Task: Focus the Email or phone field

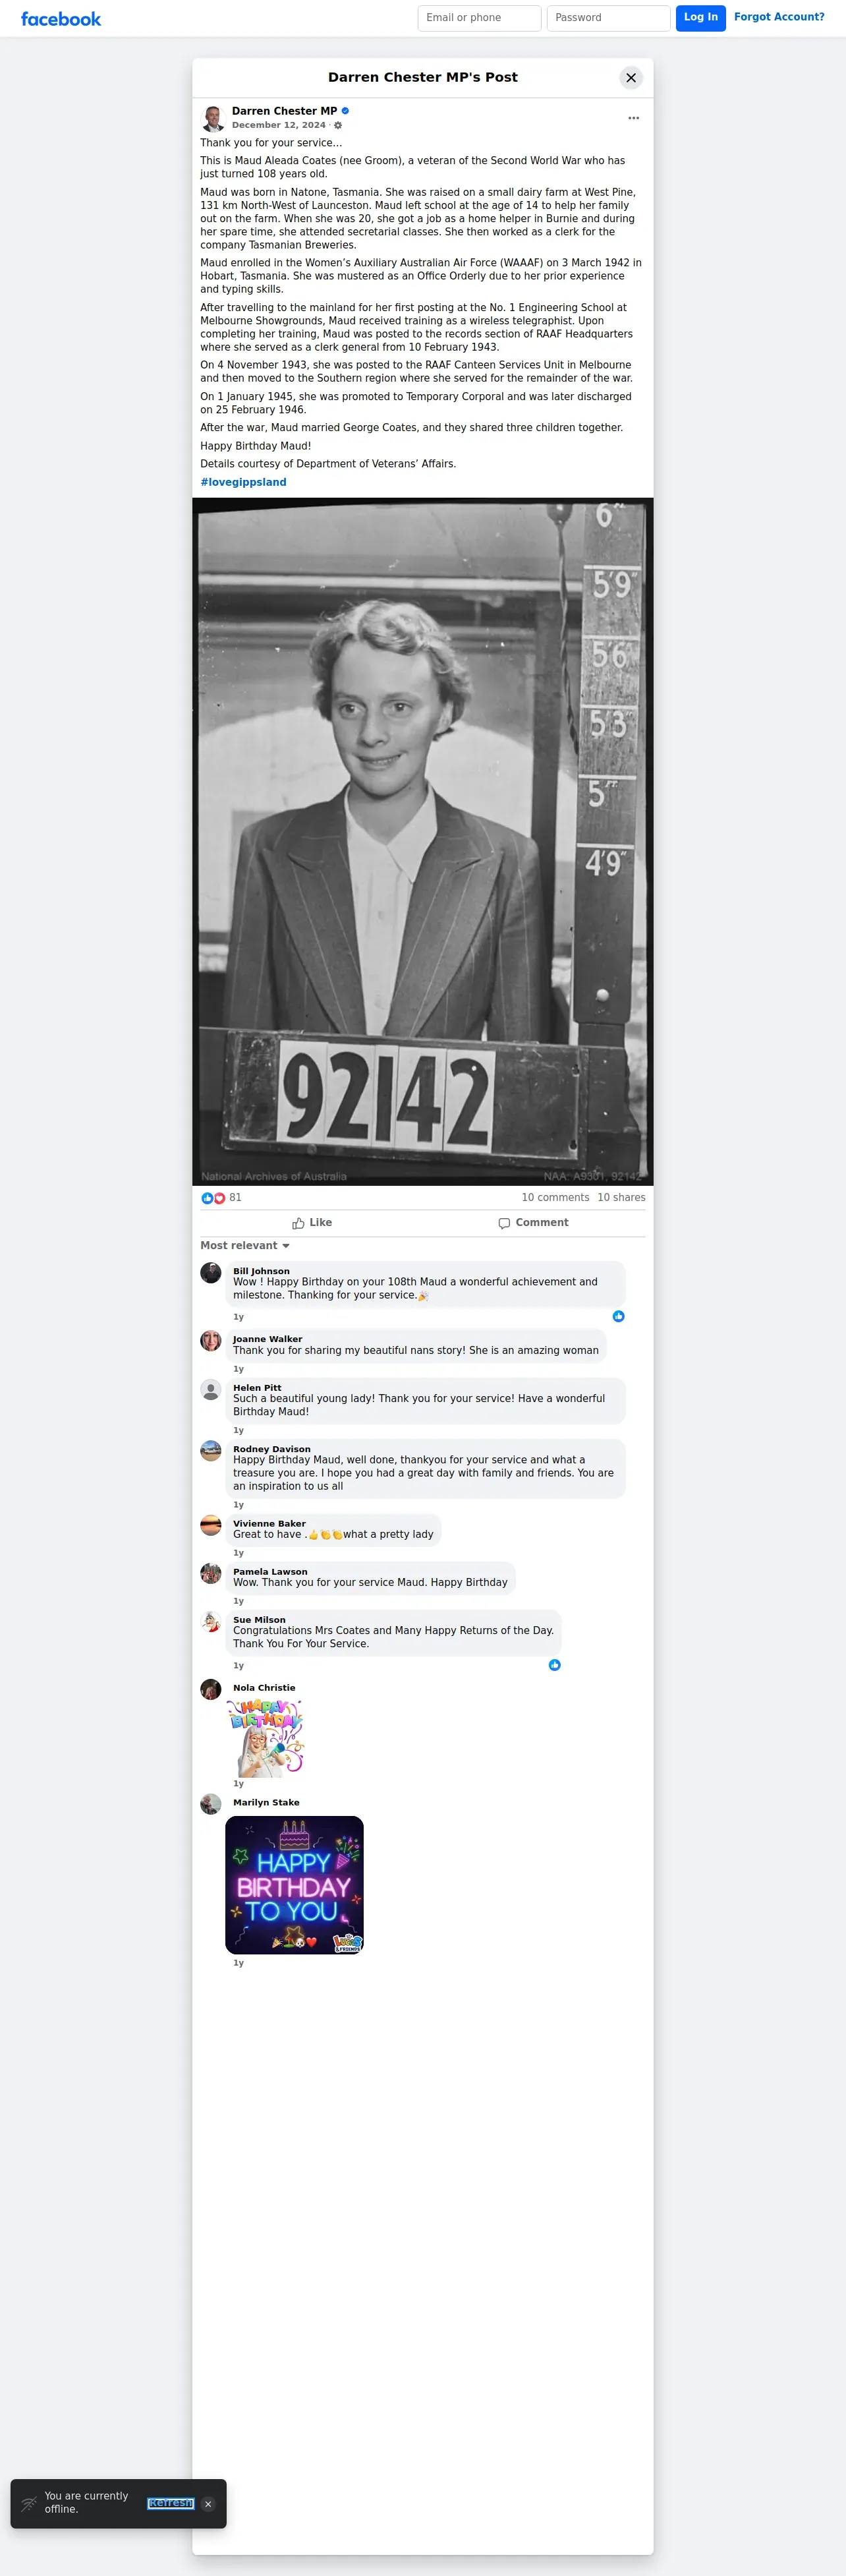Action: click(x=479, y=18)
